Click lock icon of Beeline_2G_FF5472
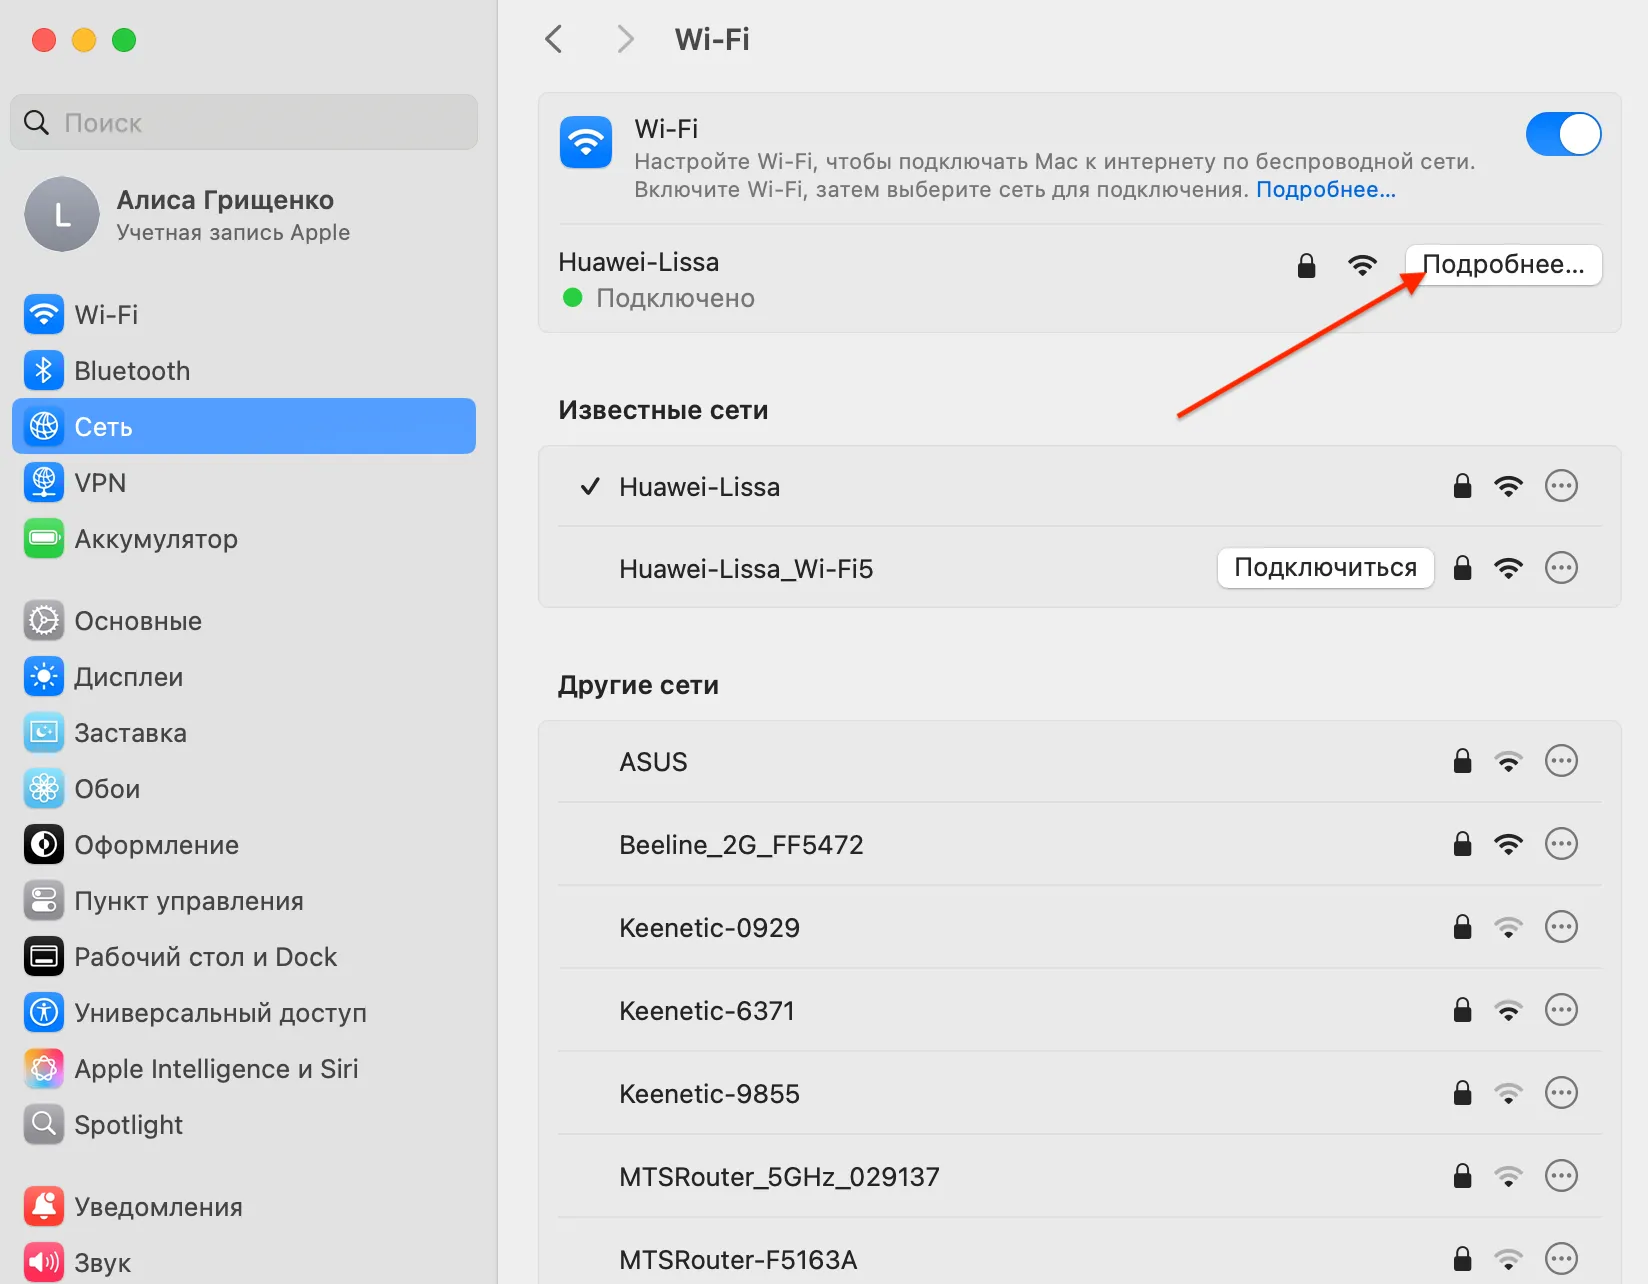1648x1284 pixels. pyautogui.click(x=1462, y=844)
